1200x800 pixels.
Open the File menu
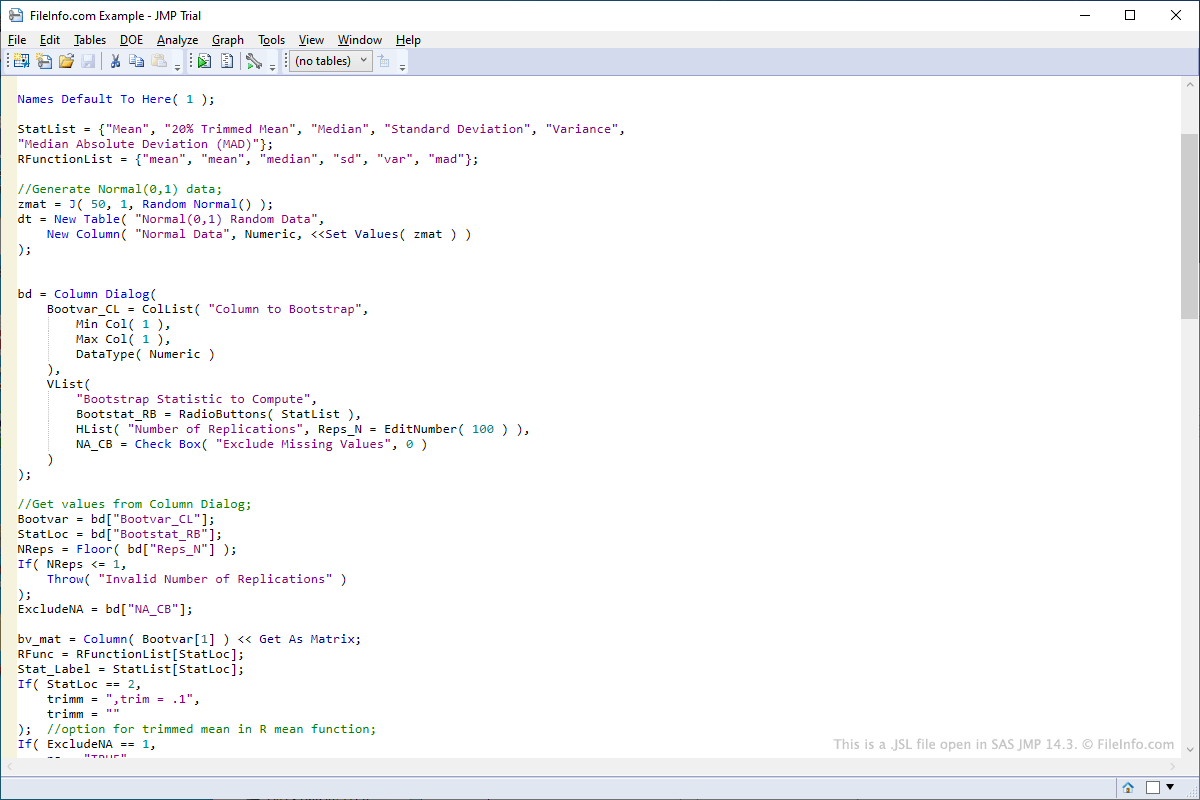coord(17,40)
